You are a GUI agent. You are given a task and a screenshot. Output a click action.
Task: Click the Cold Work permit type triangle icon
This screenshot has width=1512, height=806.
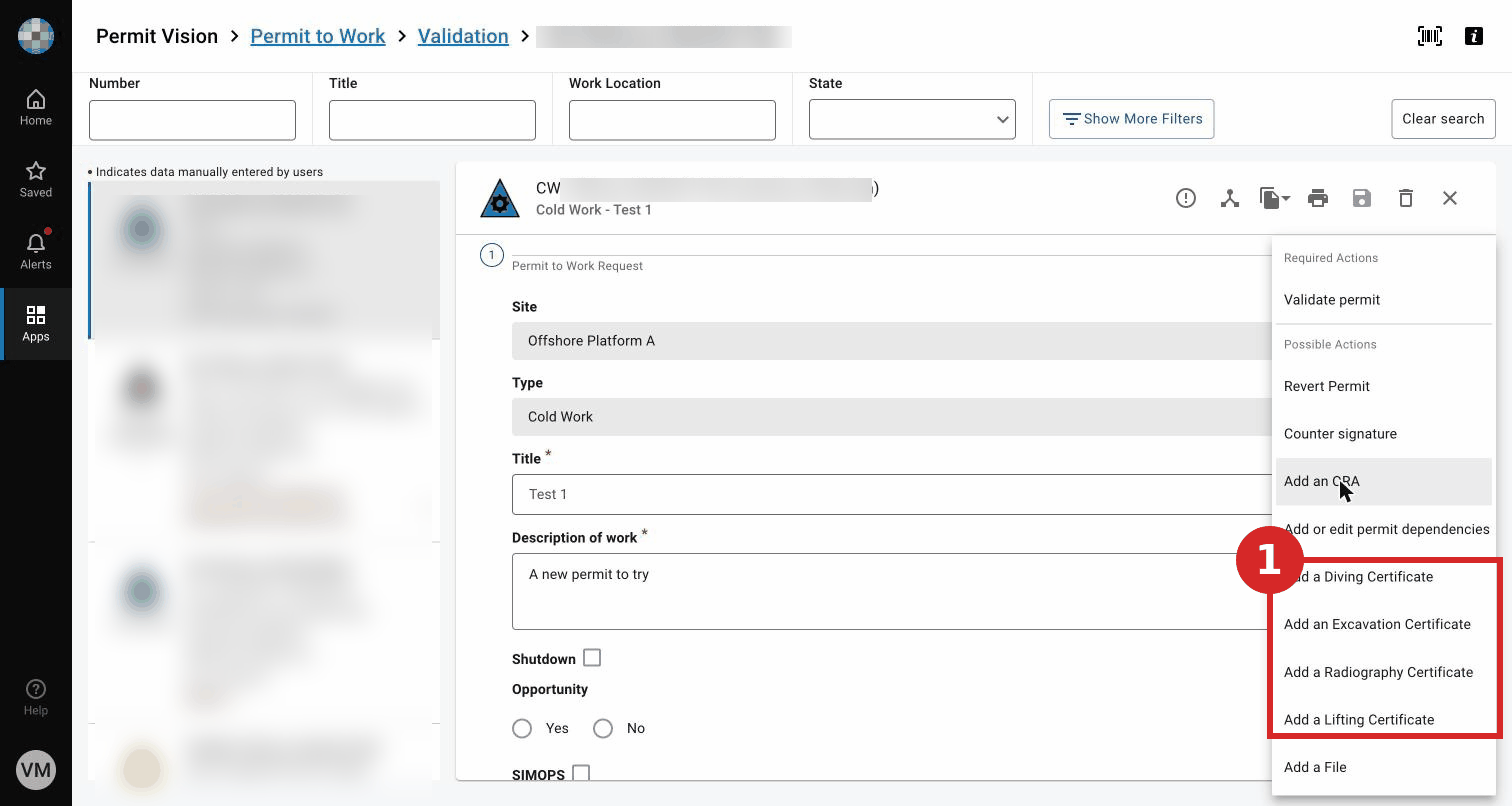[x=500, y=199]
